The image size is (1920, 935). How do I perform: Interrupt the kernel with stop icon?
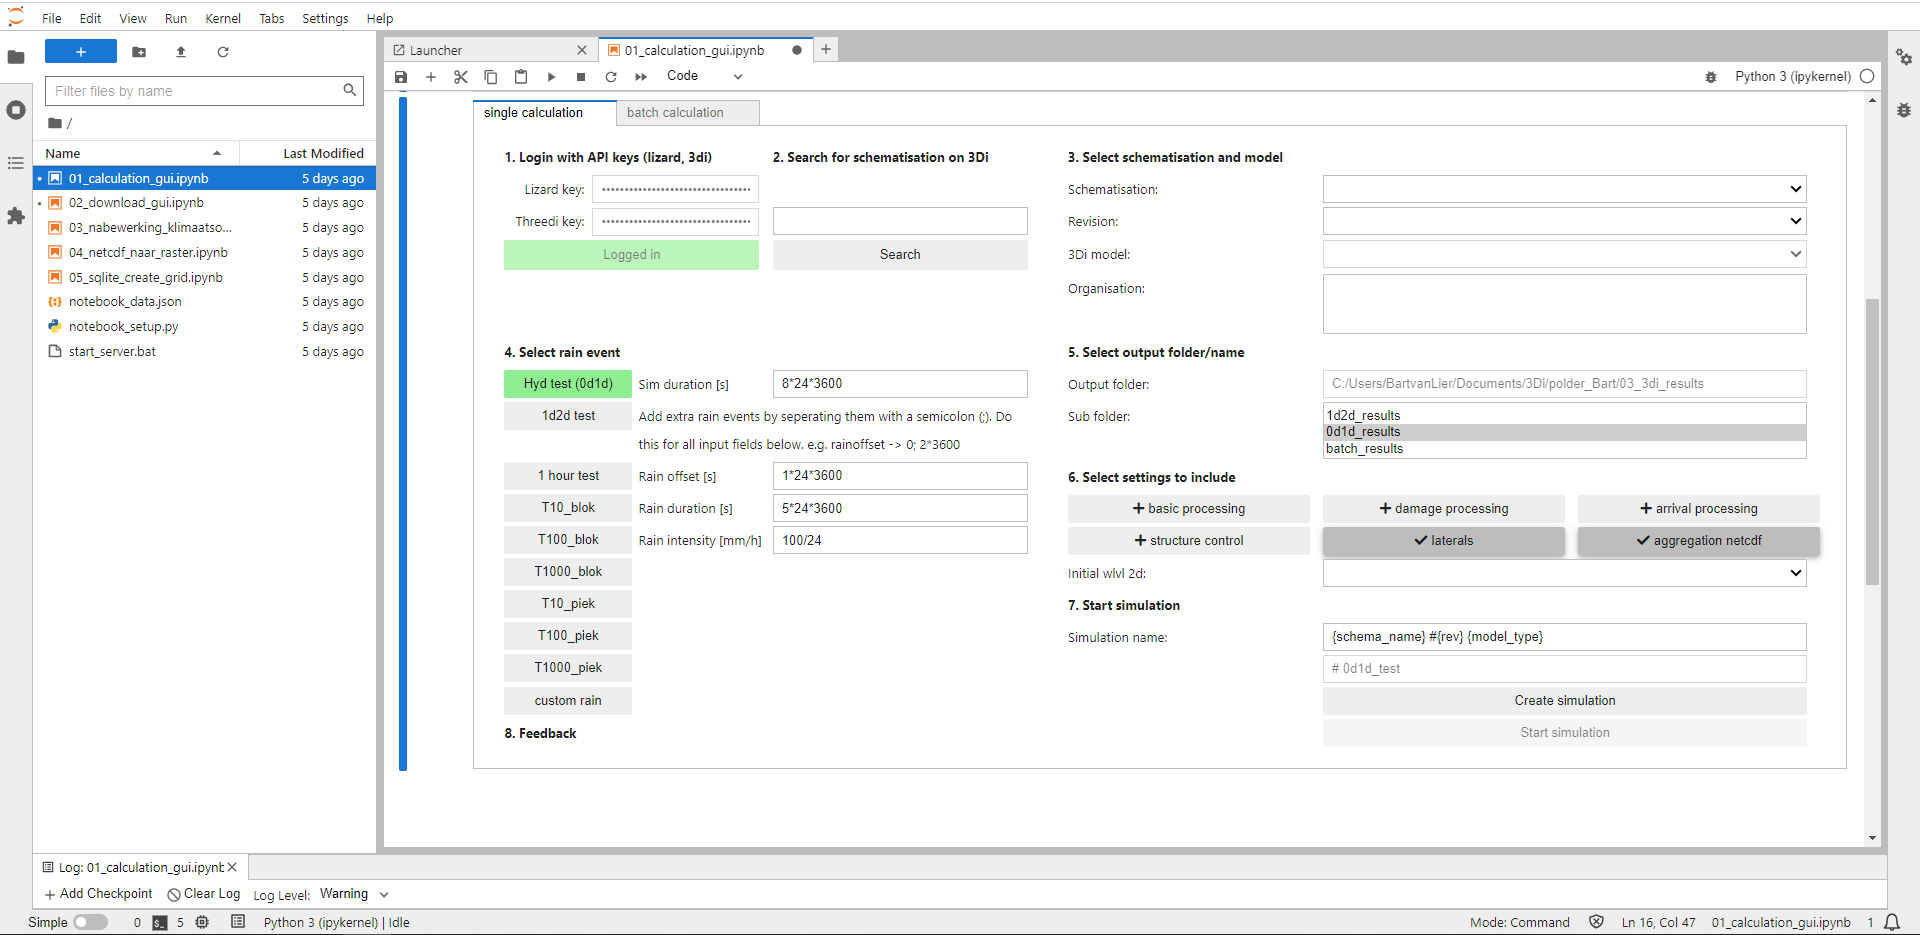[x=581, y=77]
